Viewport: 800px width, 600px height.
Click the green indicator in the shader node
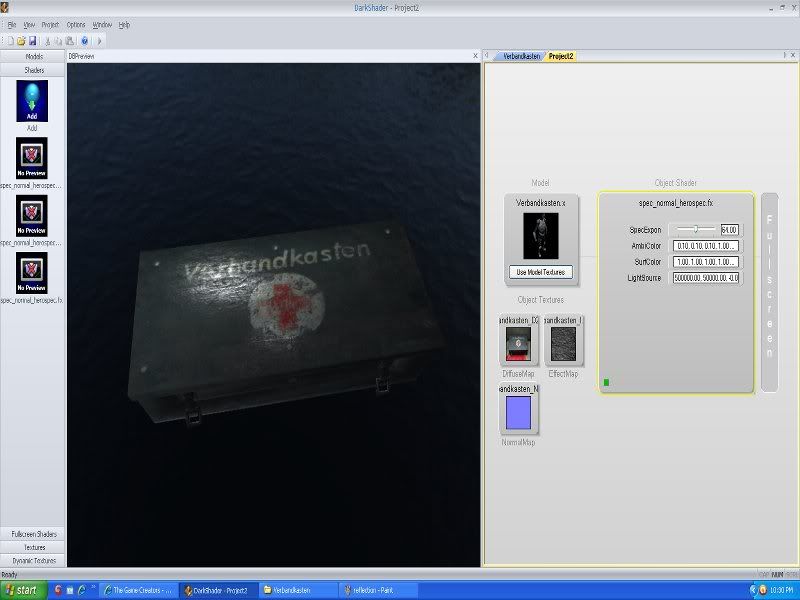click(606, 382)
